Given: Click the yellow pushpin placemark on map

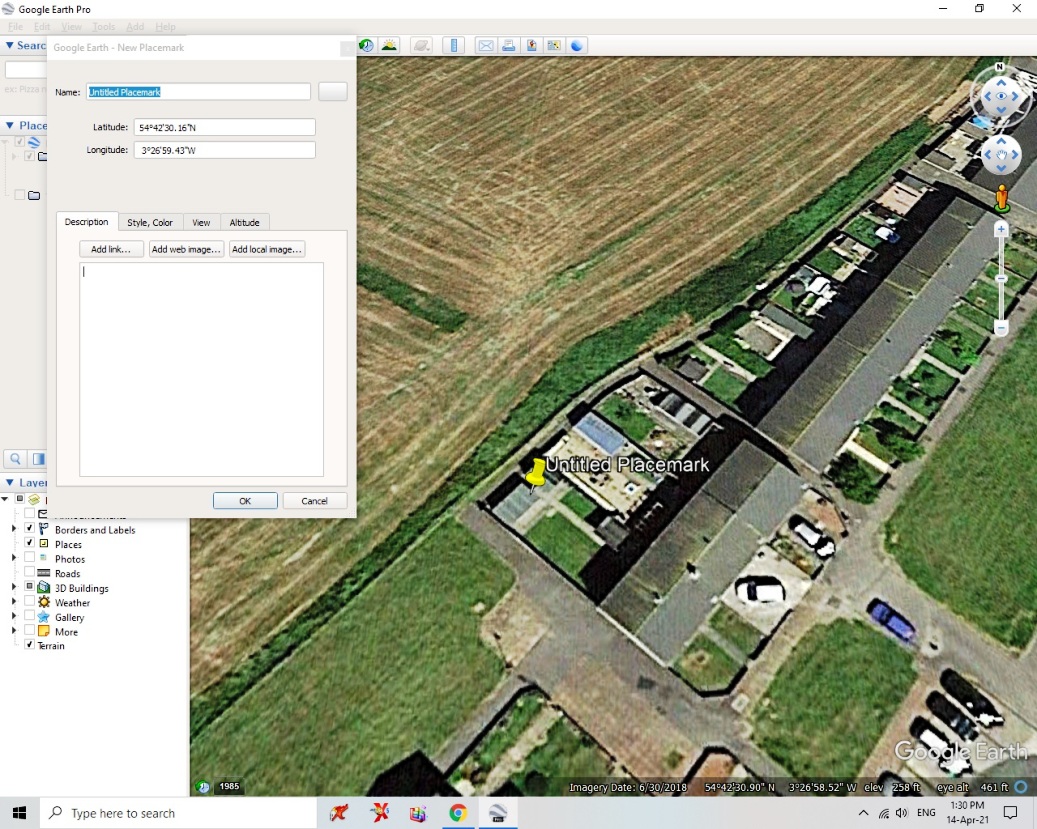Looking at the screenshot, I should pyautogui.click(x=536, y=474).
